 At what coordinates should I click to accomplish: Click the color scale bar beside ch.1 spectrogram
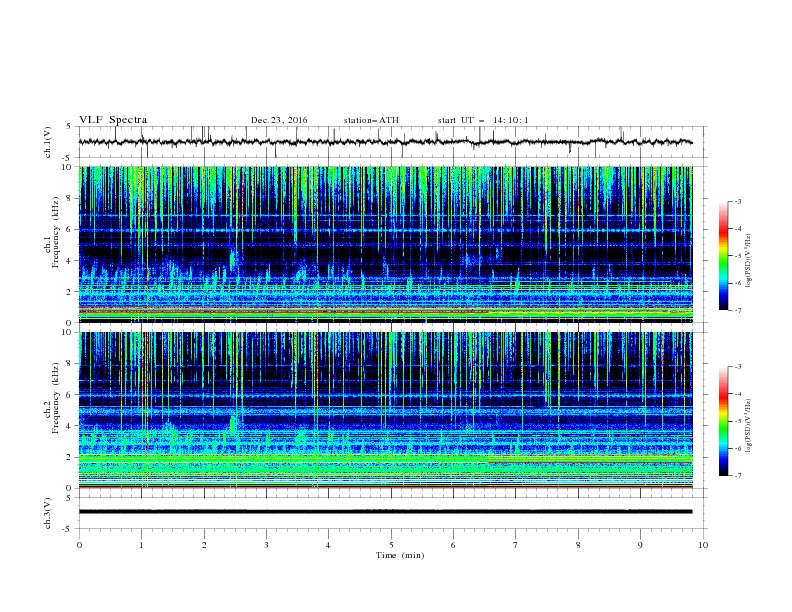[x=723, y=256]
